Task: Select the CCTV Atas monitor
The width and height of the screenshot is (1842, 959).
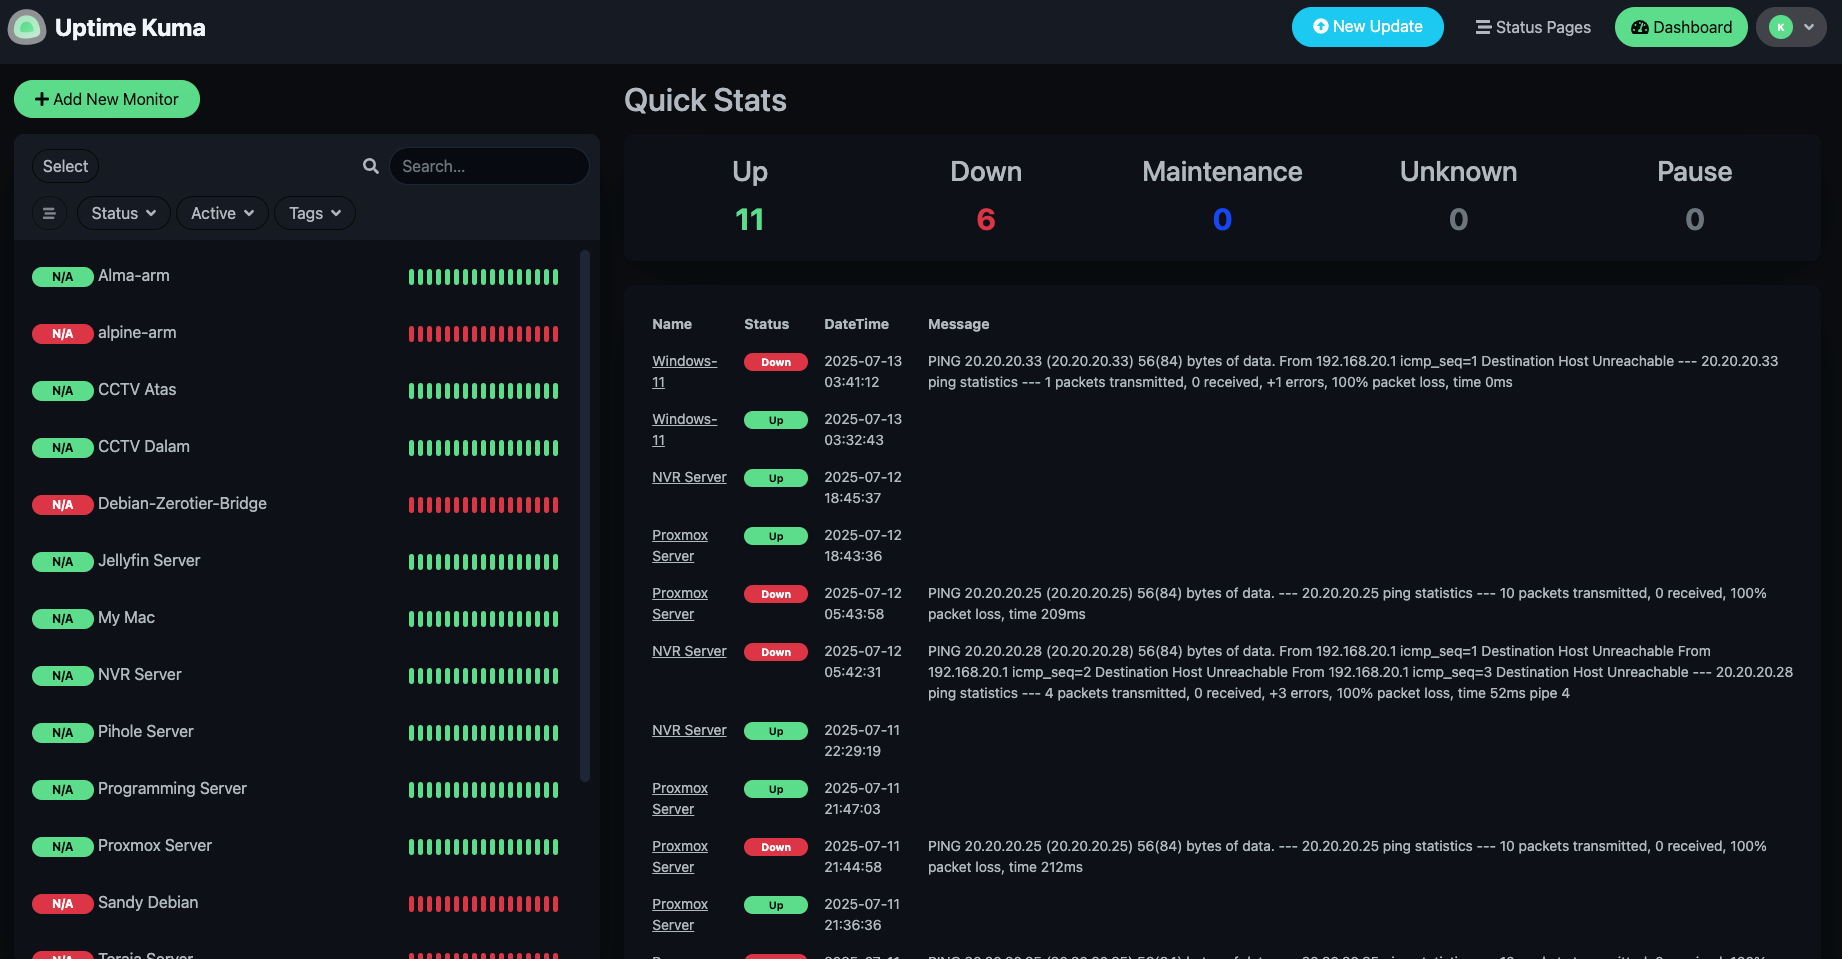Action: click(296, 390)
